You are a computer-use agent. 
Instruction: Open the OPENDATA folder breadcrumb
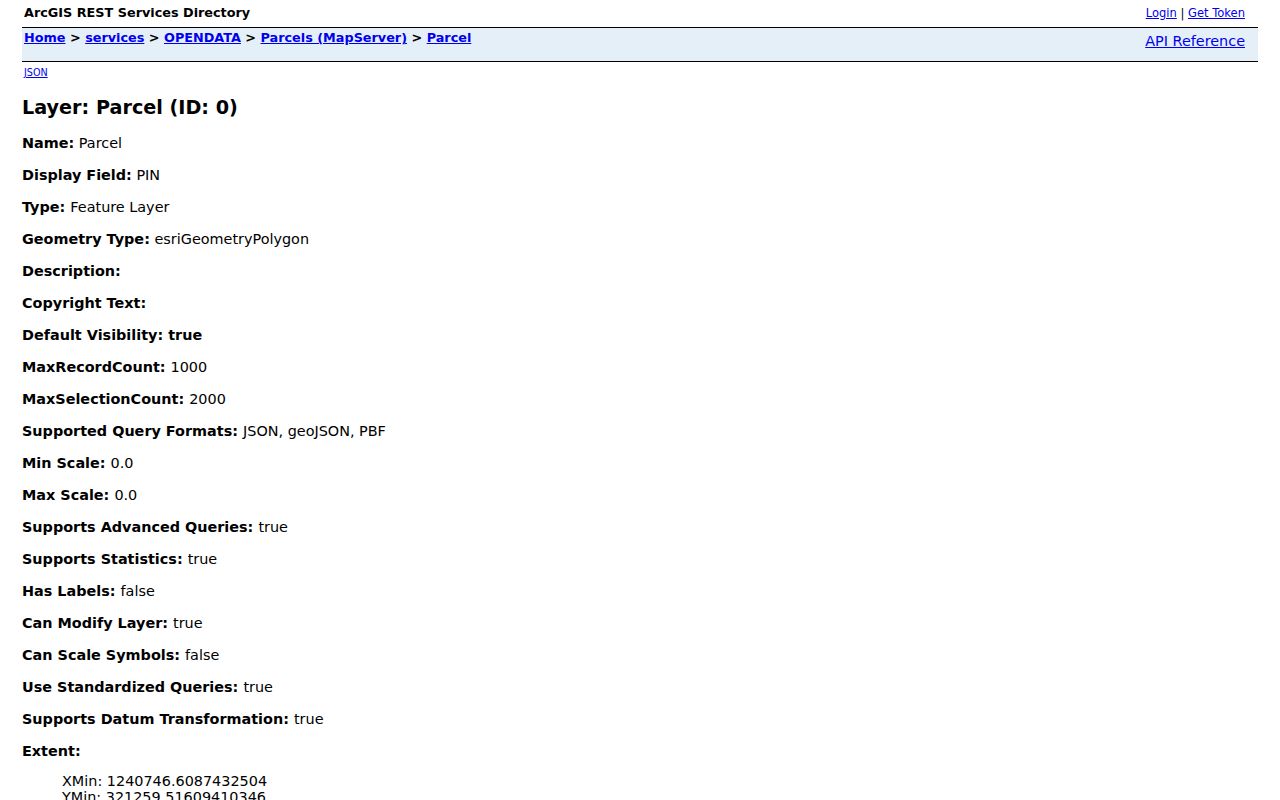click(x=202, y=38)
